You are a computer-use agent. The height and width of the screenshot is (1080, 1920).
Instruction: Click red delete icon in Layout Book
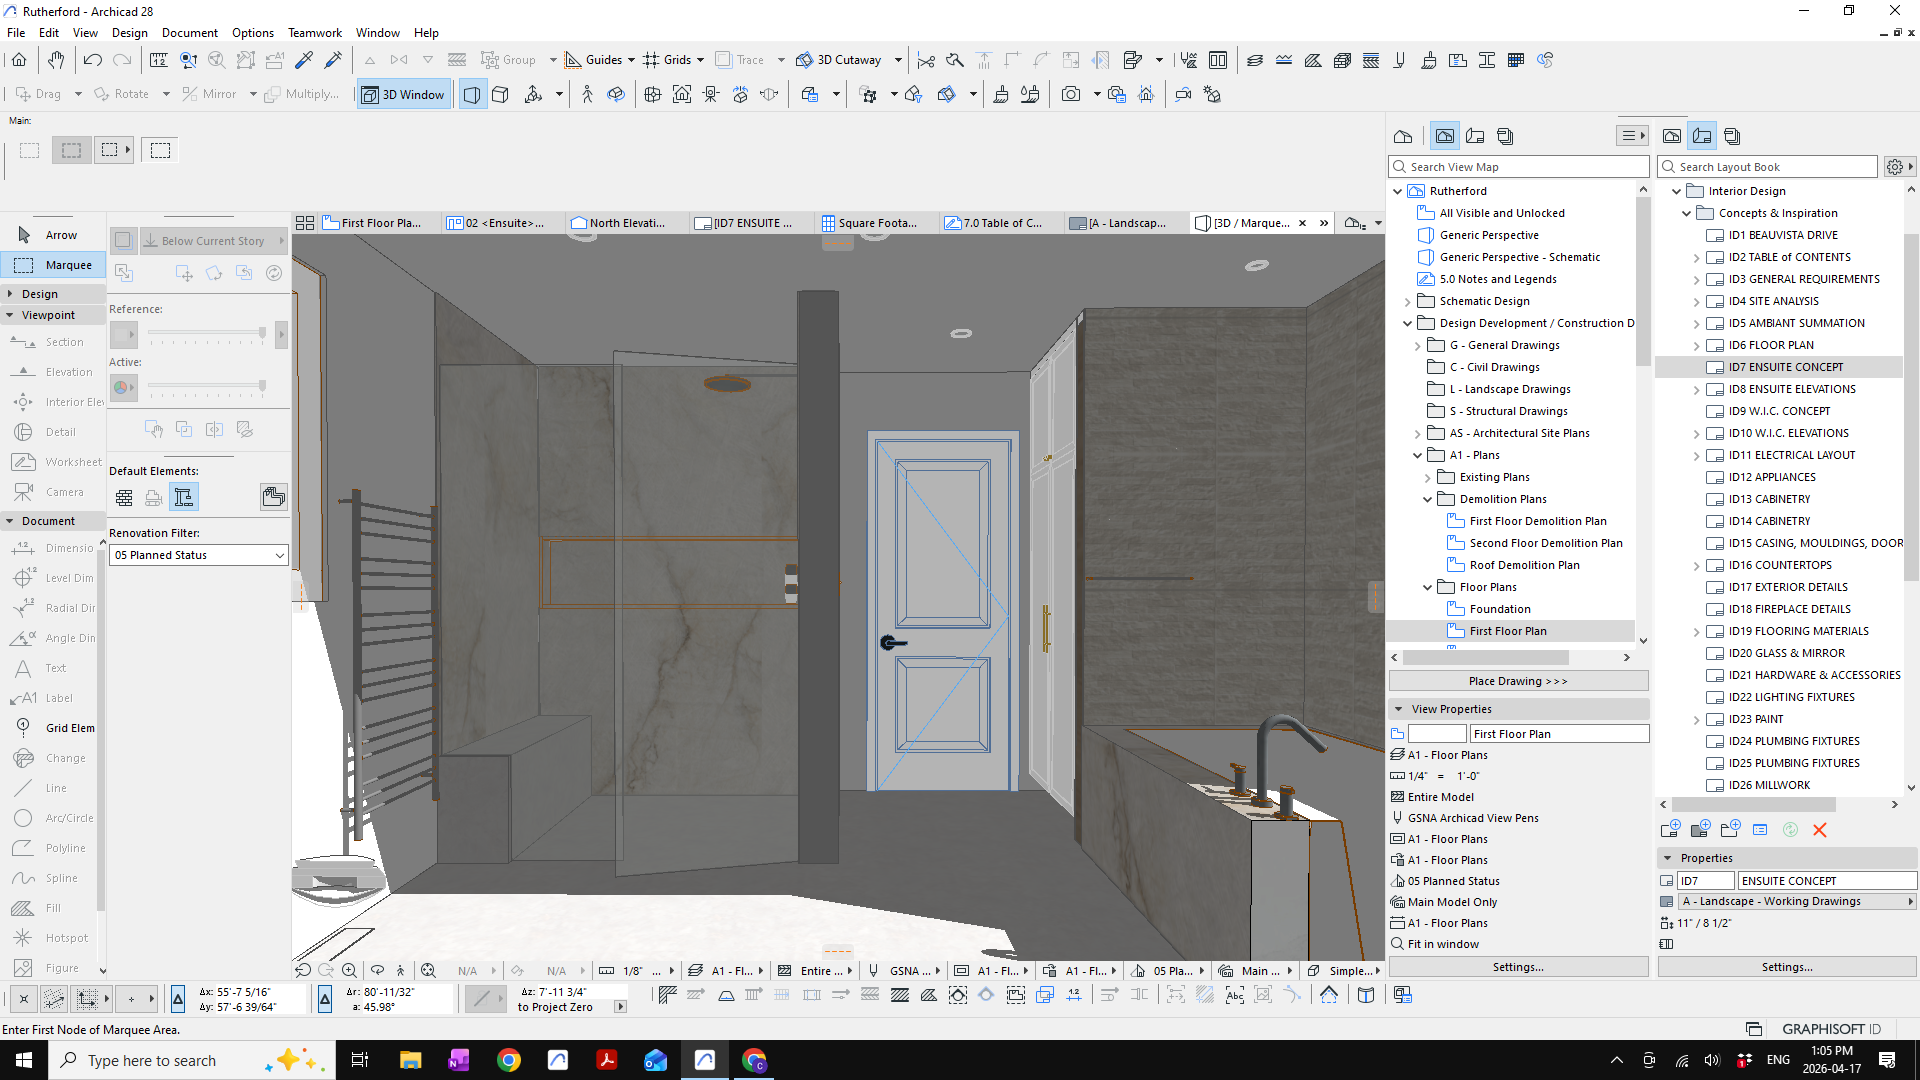1819,830
